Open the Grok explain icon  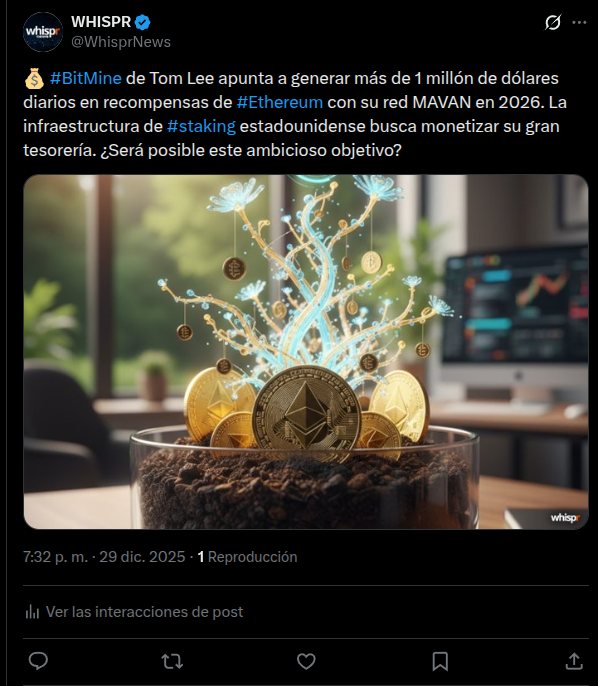(553, 22)
